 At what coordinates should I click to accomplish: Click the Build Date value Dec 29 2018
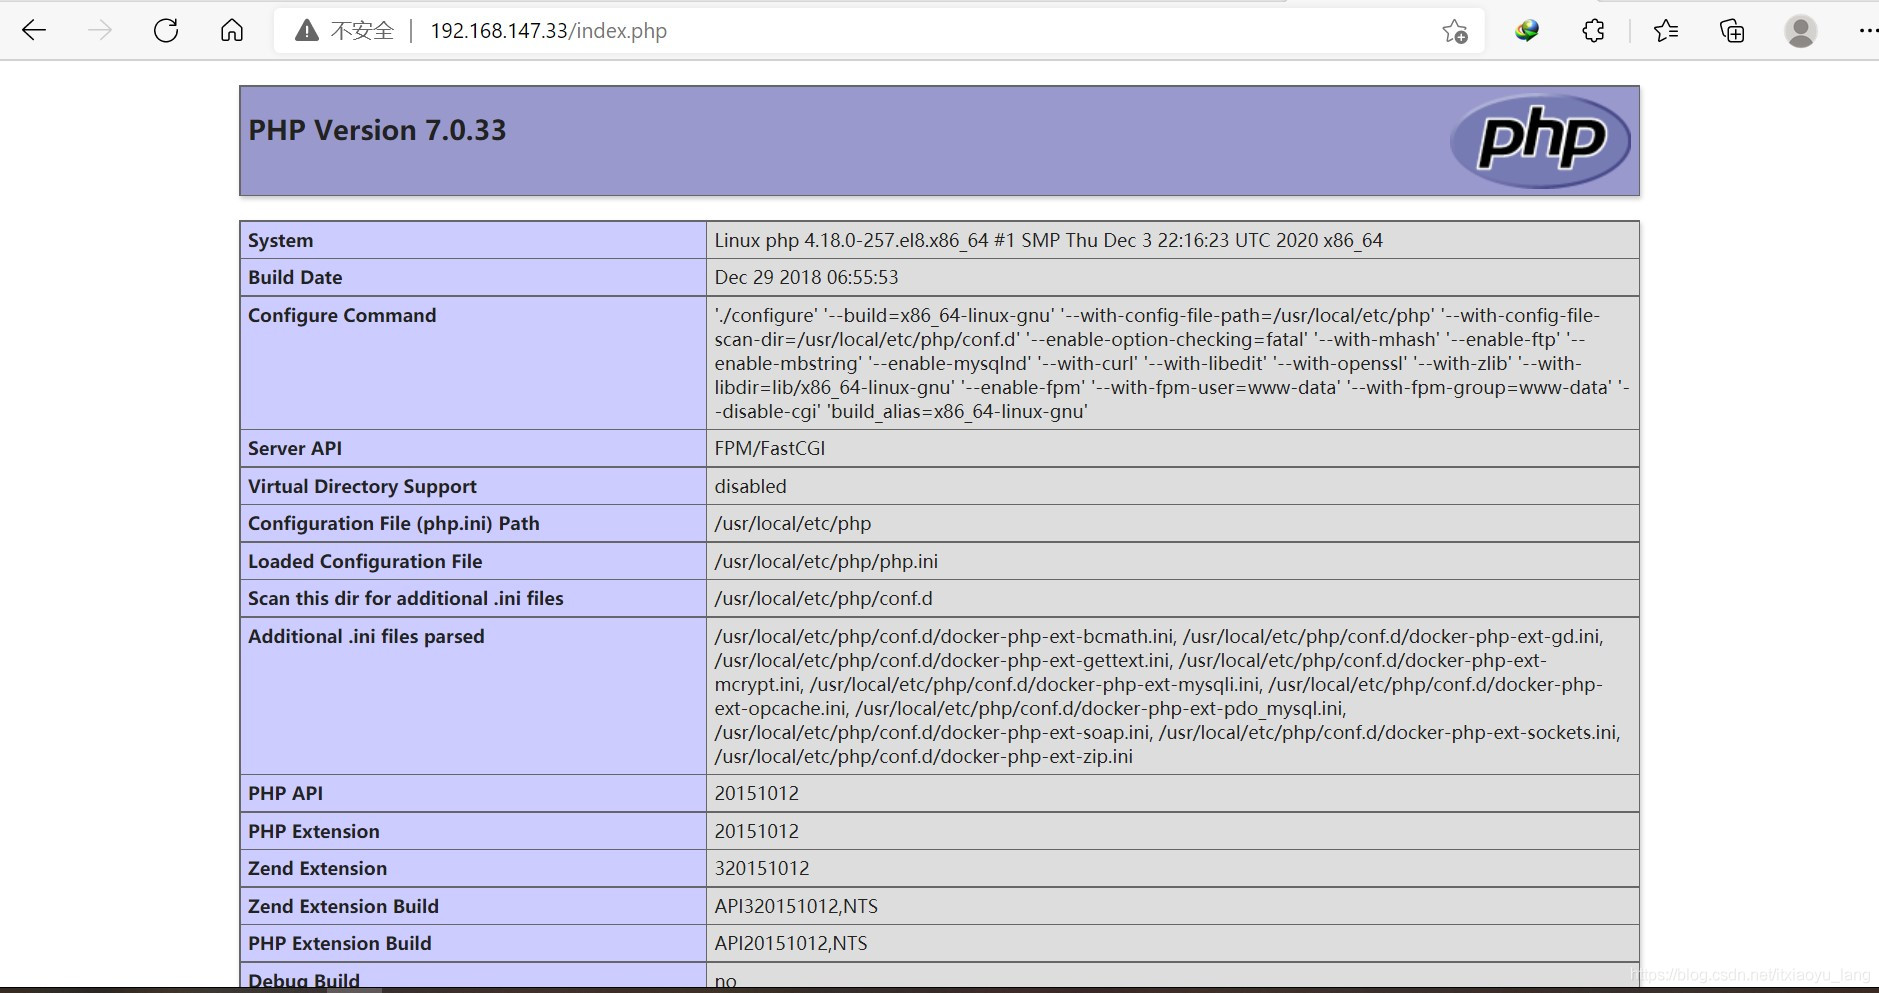click(806, 277)
